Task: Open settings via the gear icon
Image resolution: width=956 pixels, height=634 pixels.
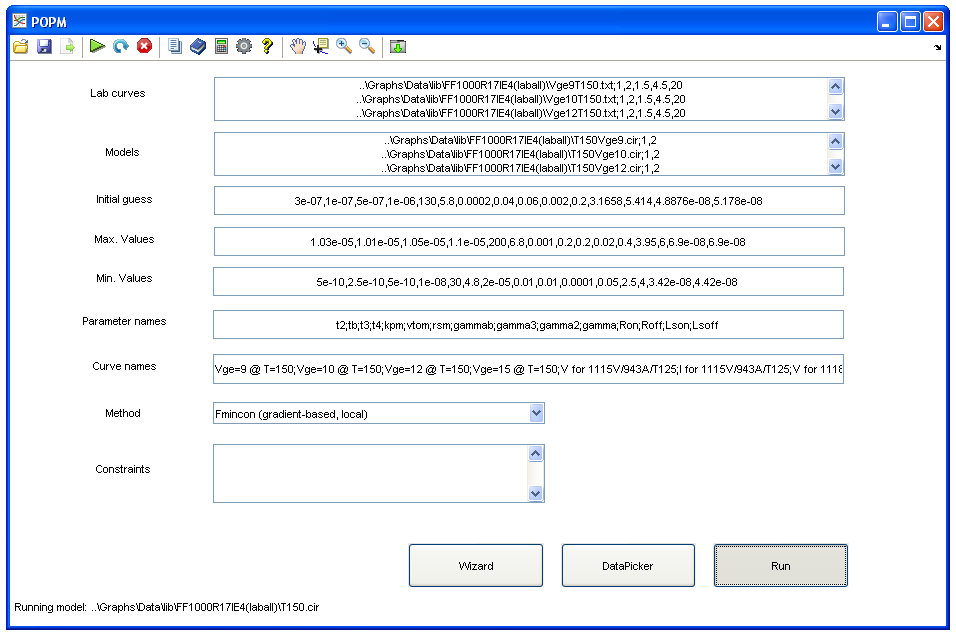Action: coord(244,46)
